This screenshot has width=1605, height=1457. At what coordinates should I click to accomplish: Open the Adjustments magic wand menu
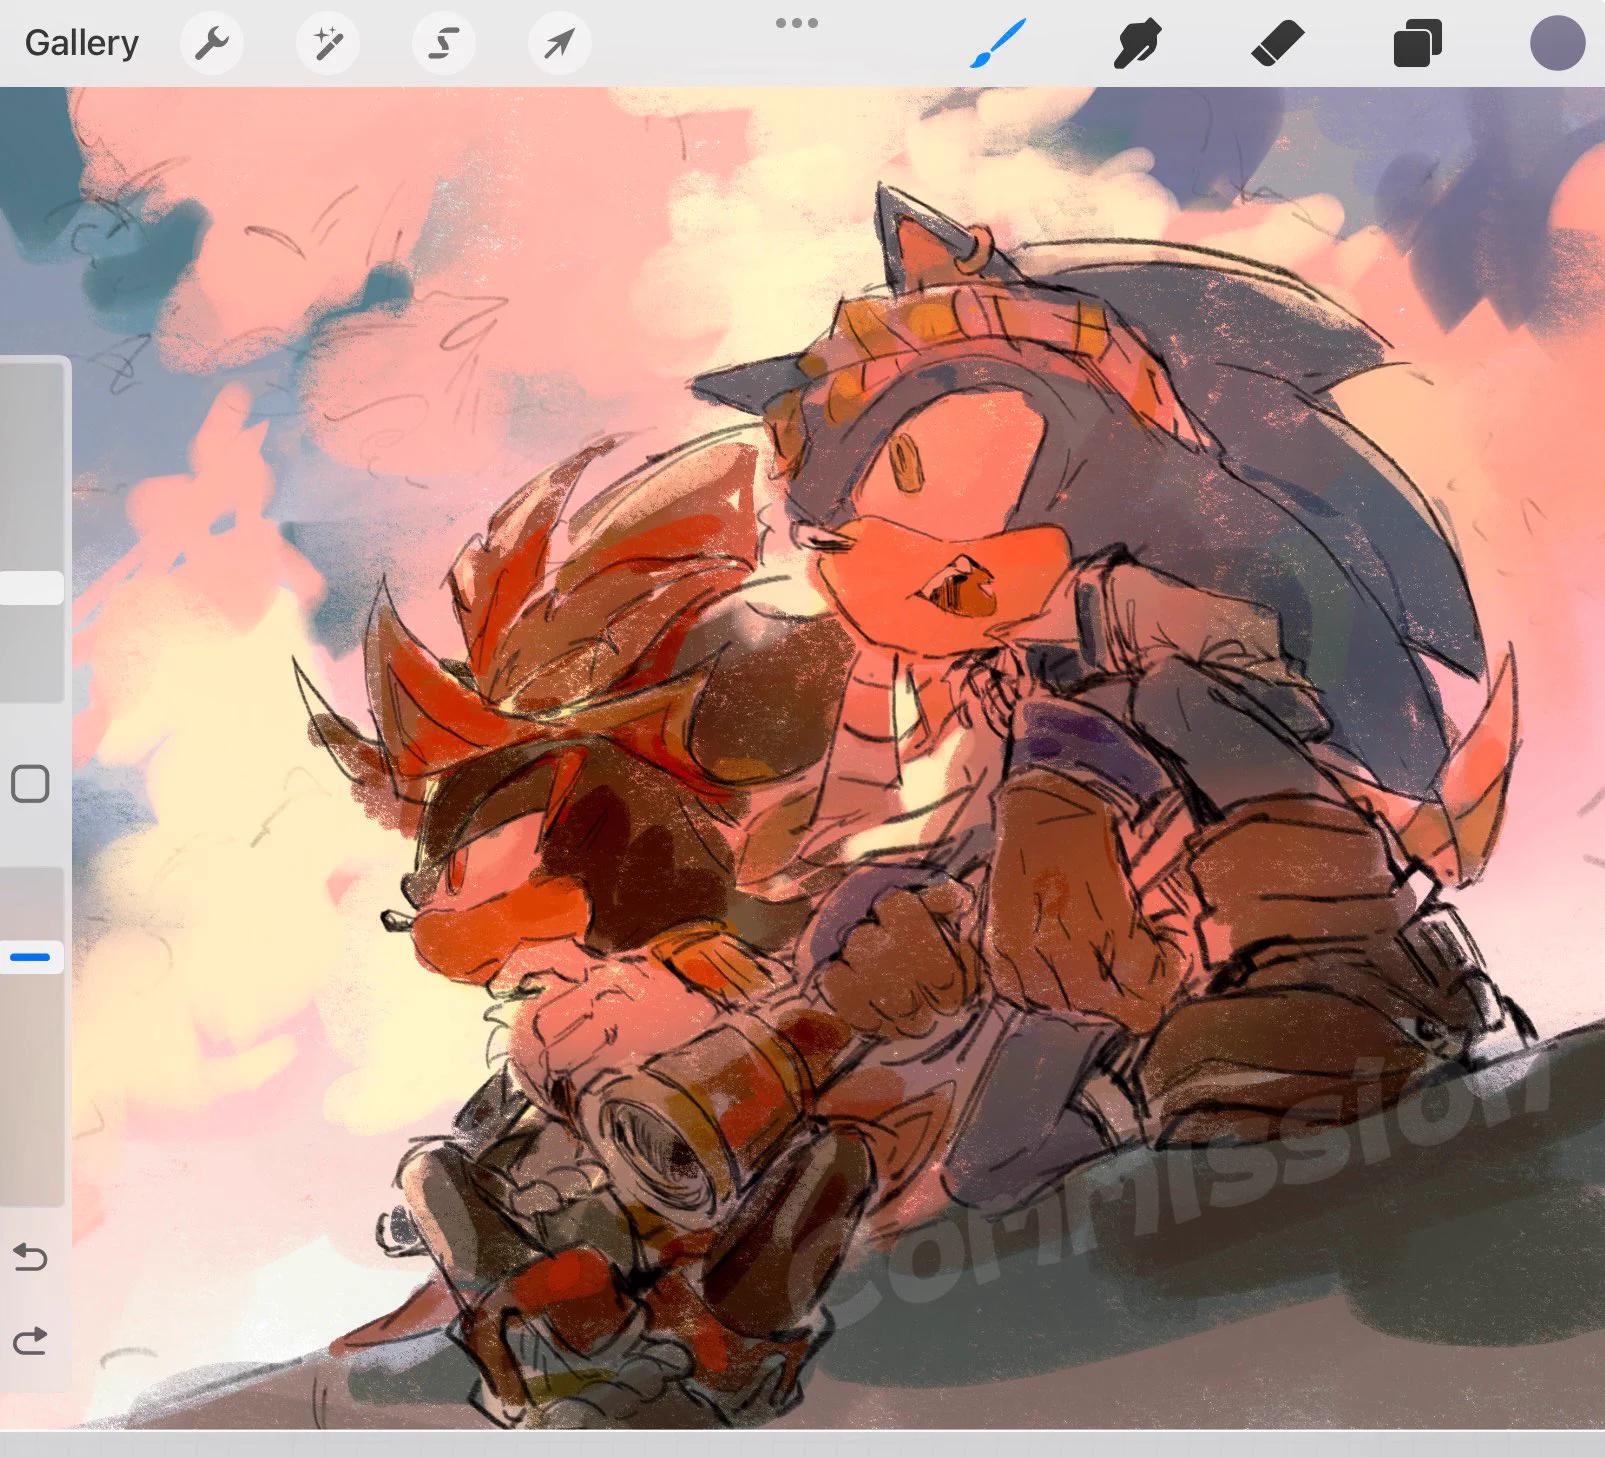coord(328,43)
